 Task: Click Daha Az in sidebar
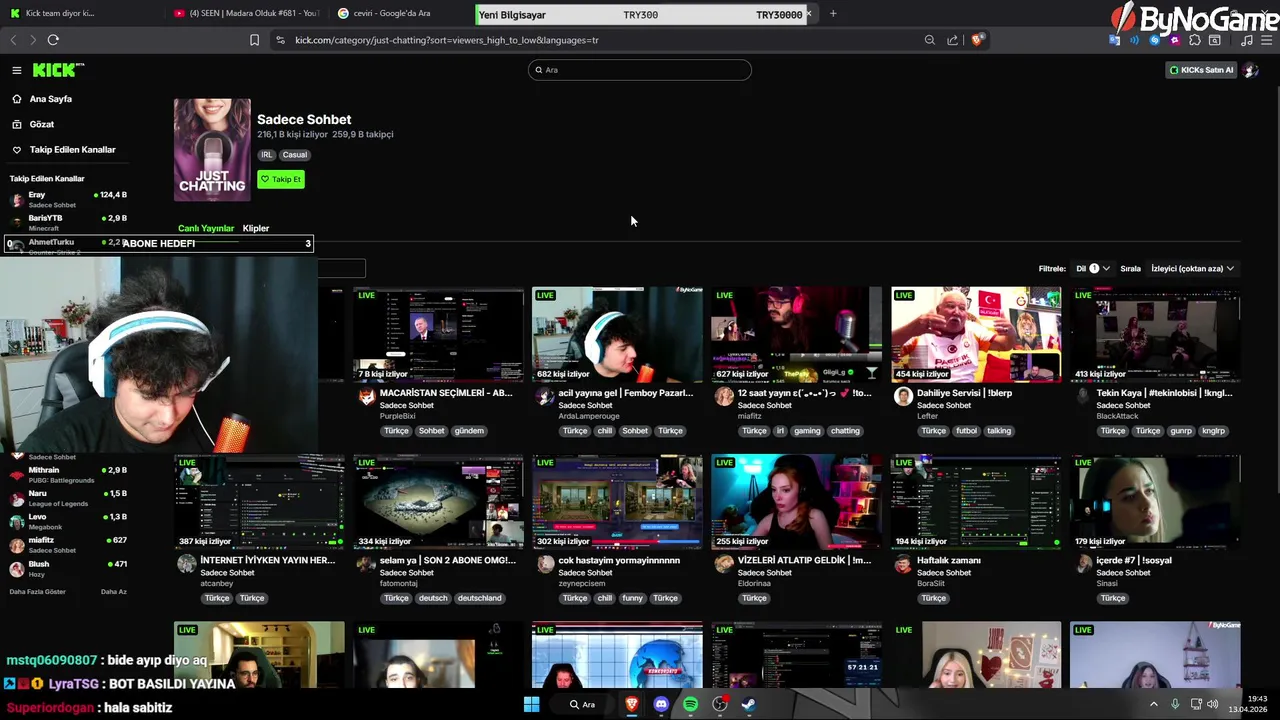(x=114, y=591)
